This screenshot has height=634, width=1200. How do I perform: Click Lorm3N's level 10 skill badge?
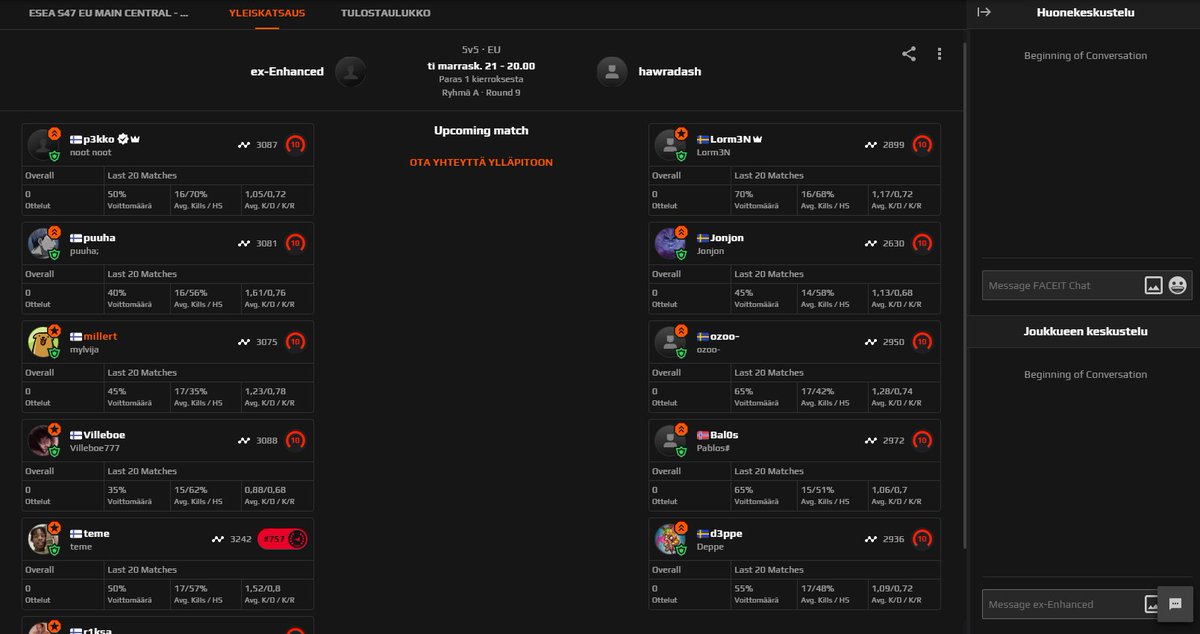922,145
